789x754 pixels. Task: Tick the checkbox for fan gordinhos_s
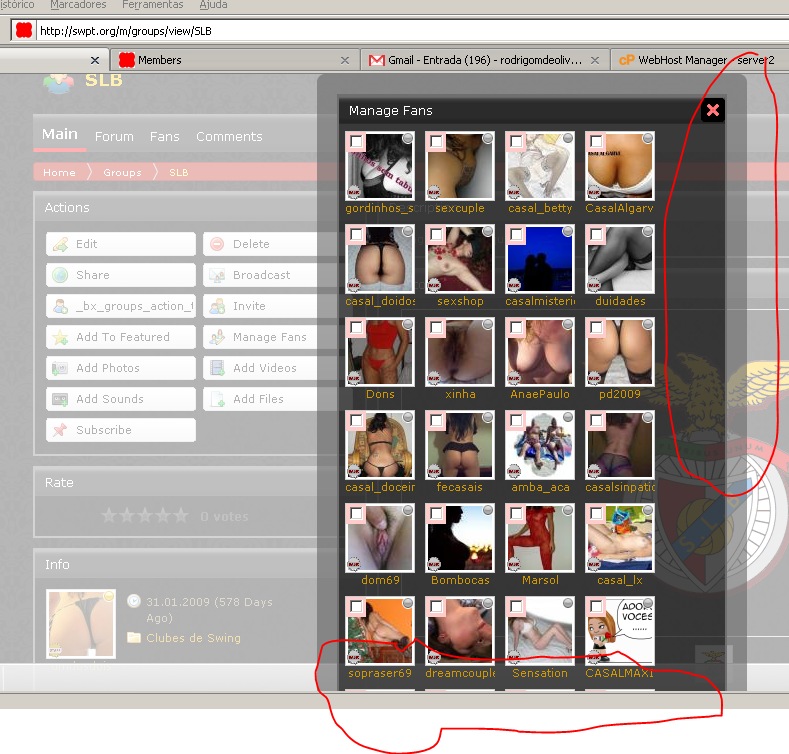click(356, 141)
